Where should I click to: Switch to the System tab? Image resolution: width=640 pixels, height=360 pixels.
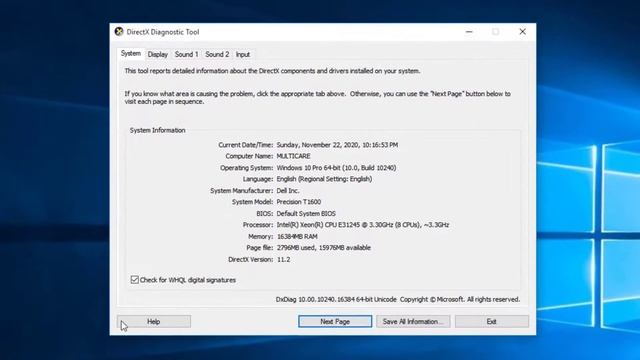point(131,54)
